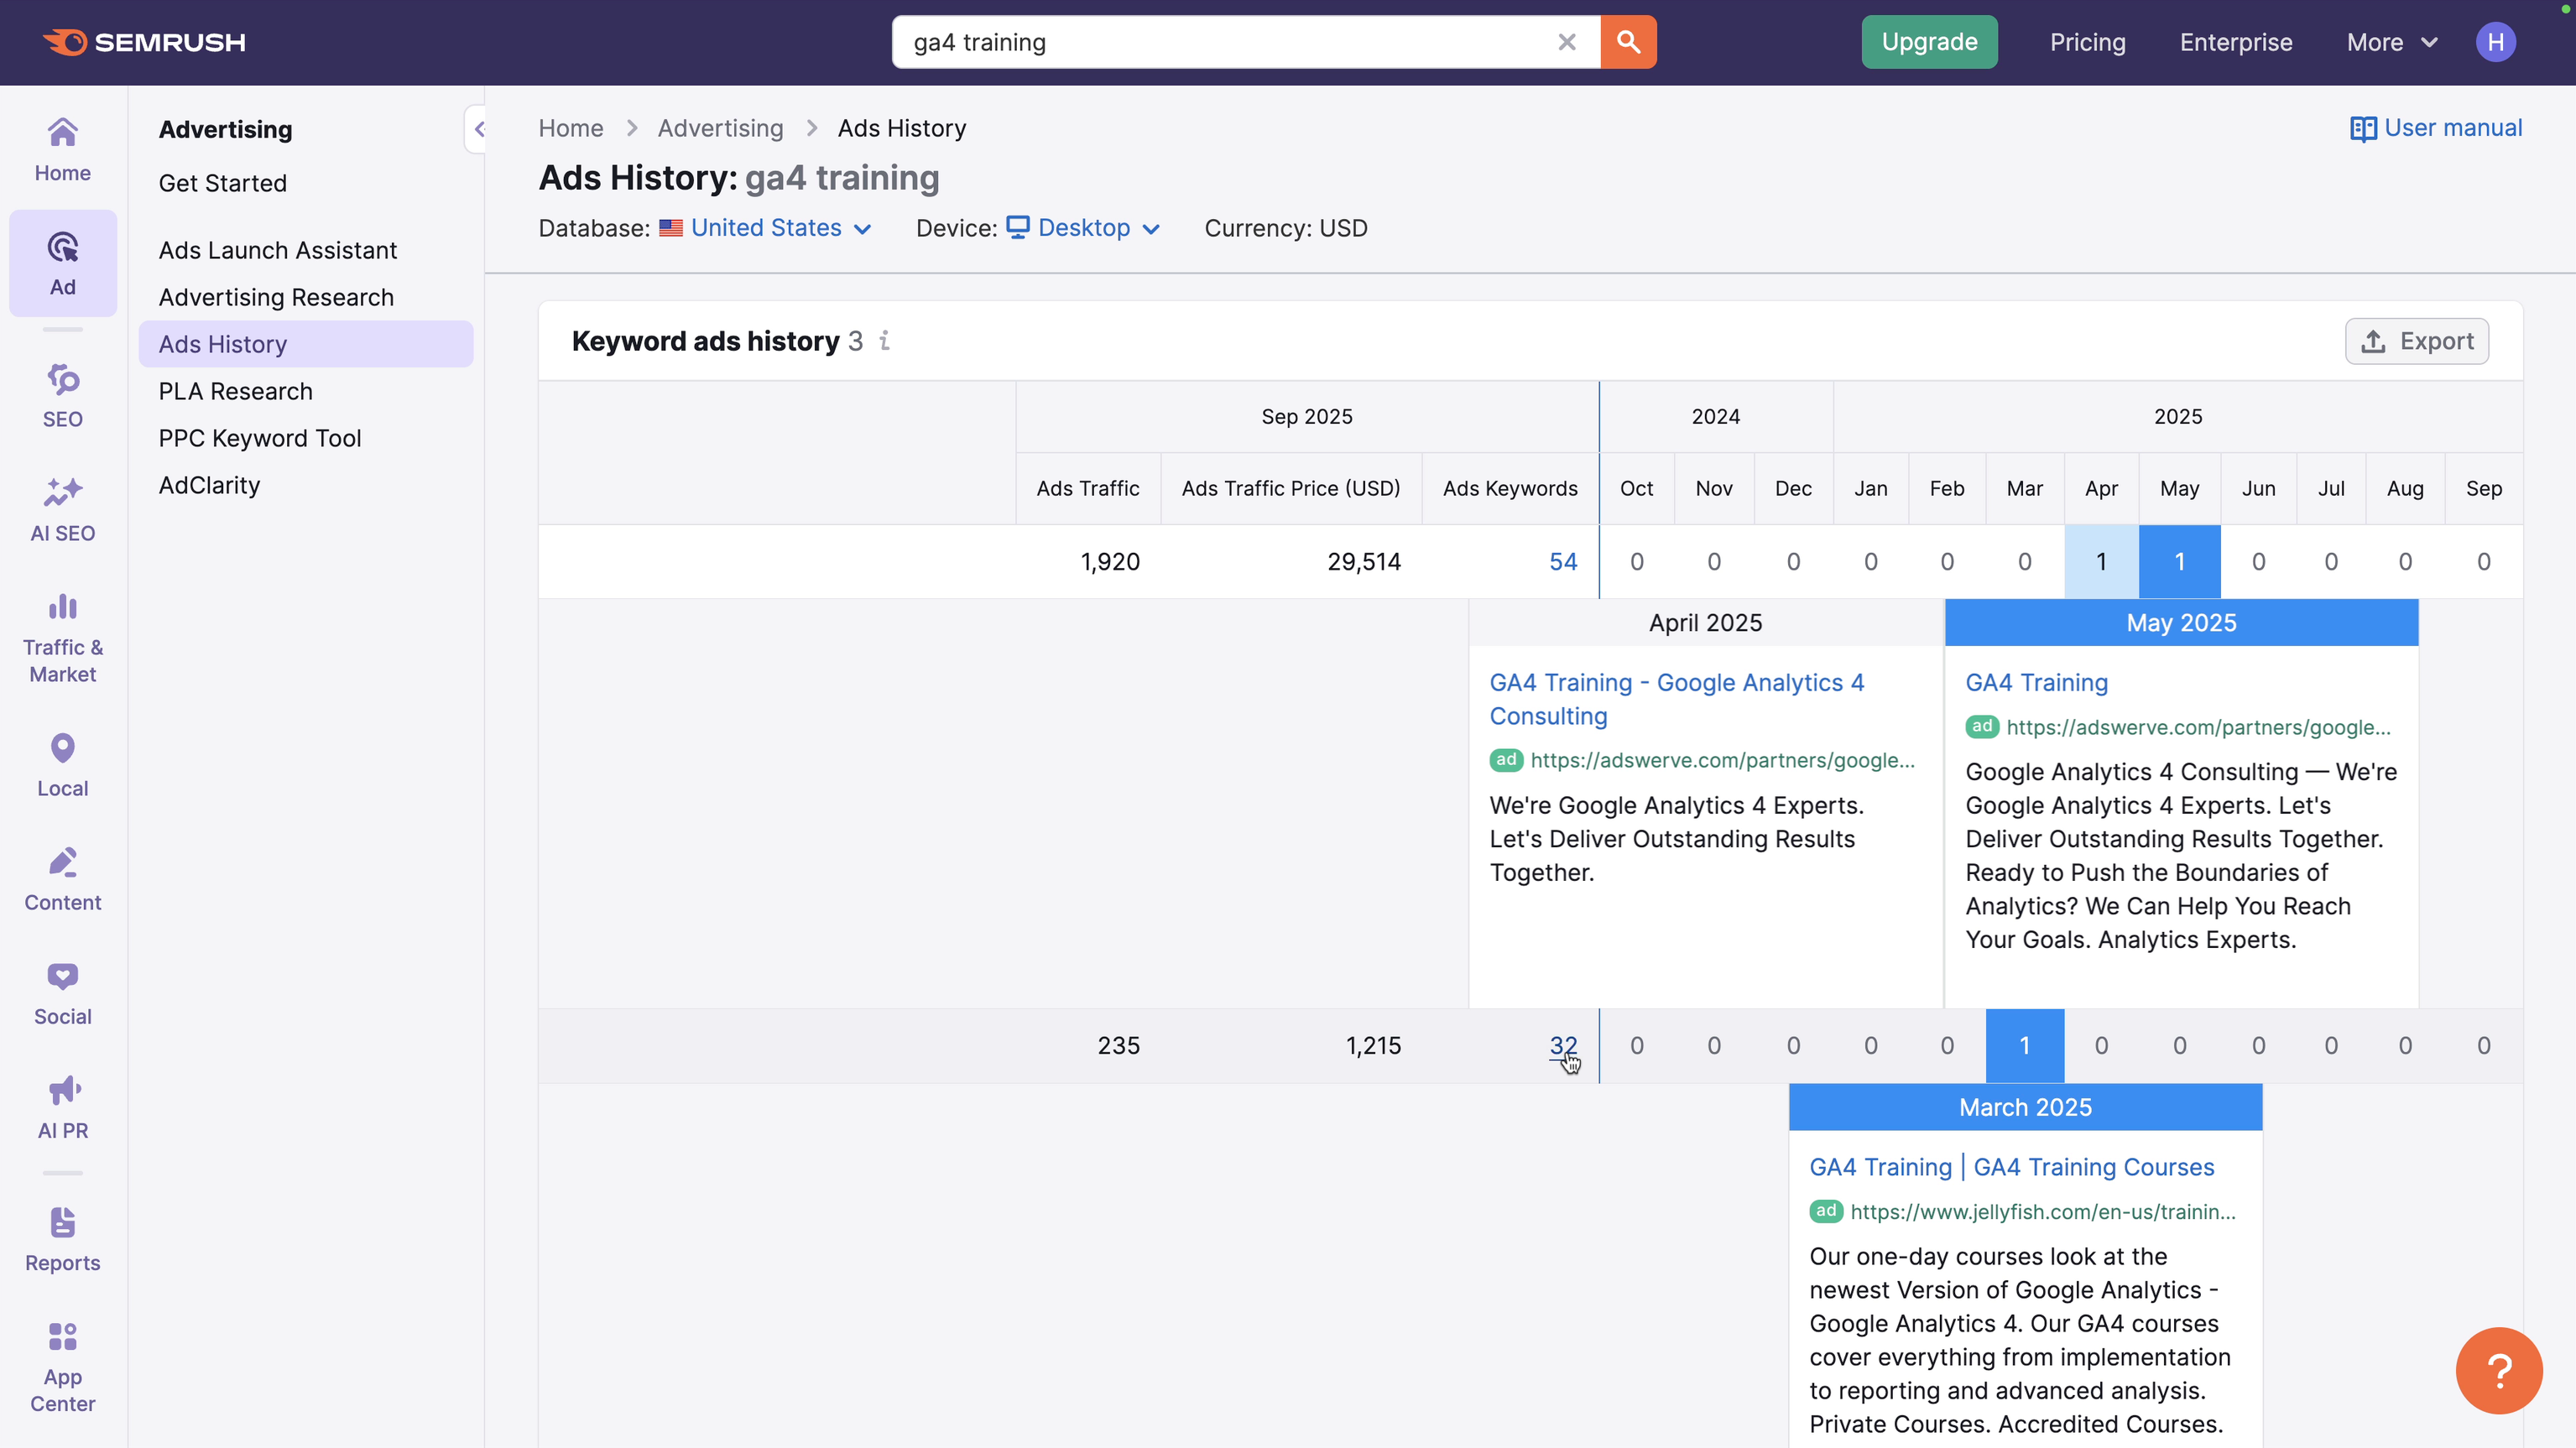Export the keyword ads history data
This screenshot has height=1448, width=2576.
tap(2417, 341)
